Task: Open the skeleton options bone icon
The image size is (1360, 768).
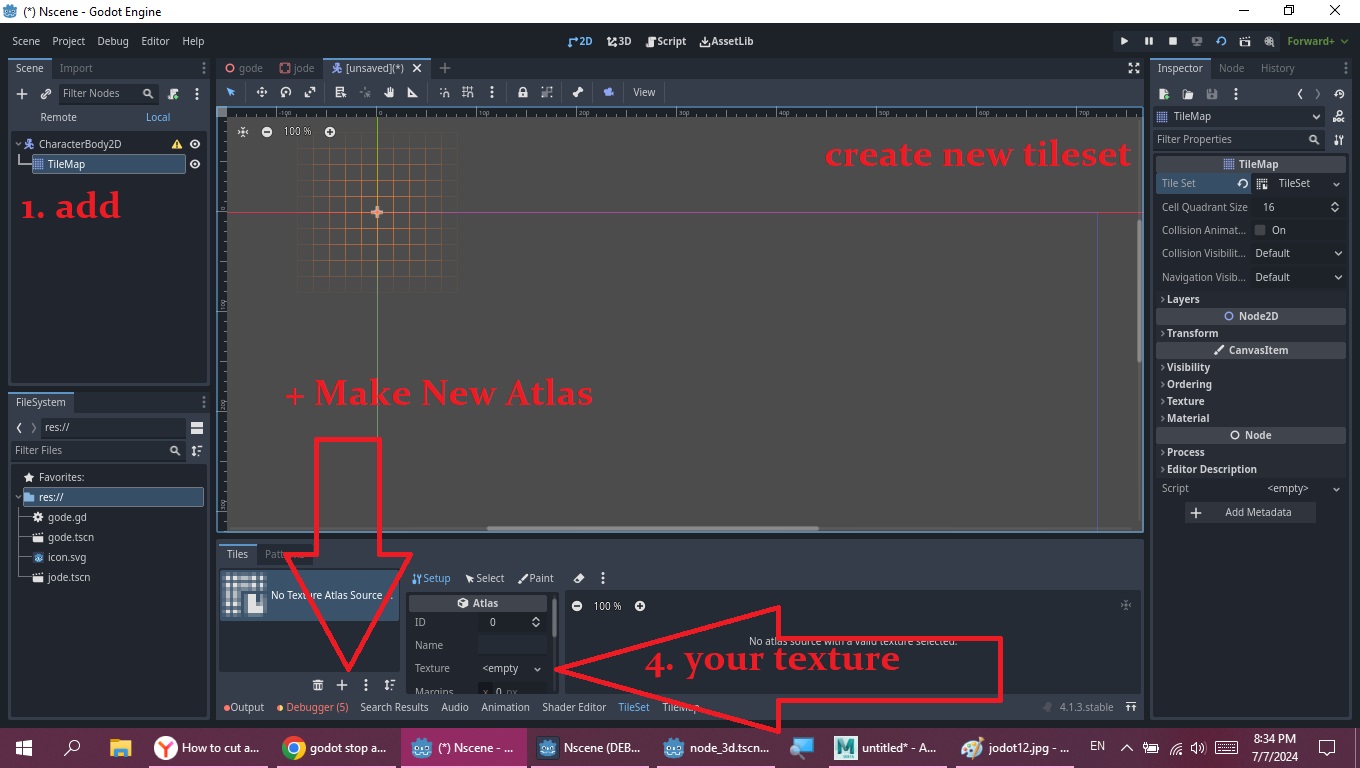Action: pyautogui.click(x=578, y=92)
